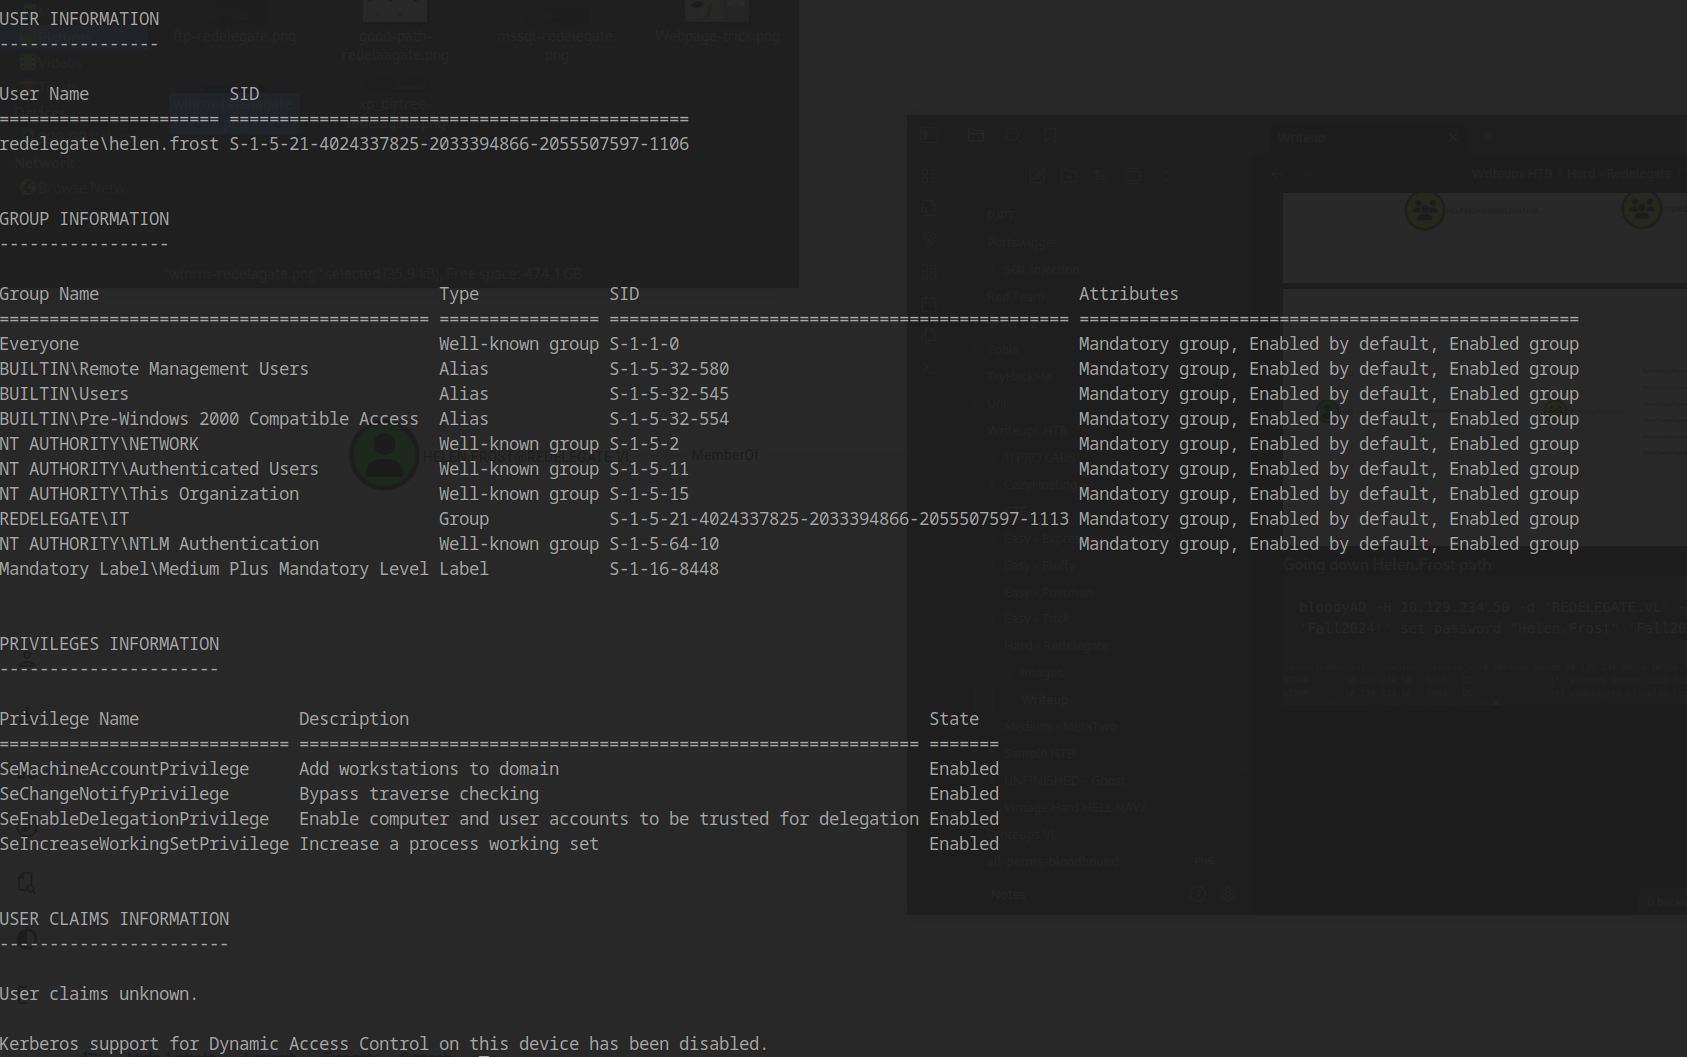Open the file explorer folder icon

click(x=976, y=136)
